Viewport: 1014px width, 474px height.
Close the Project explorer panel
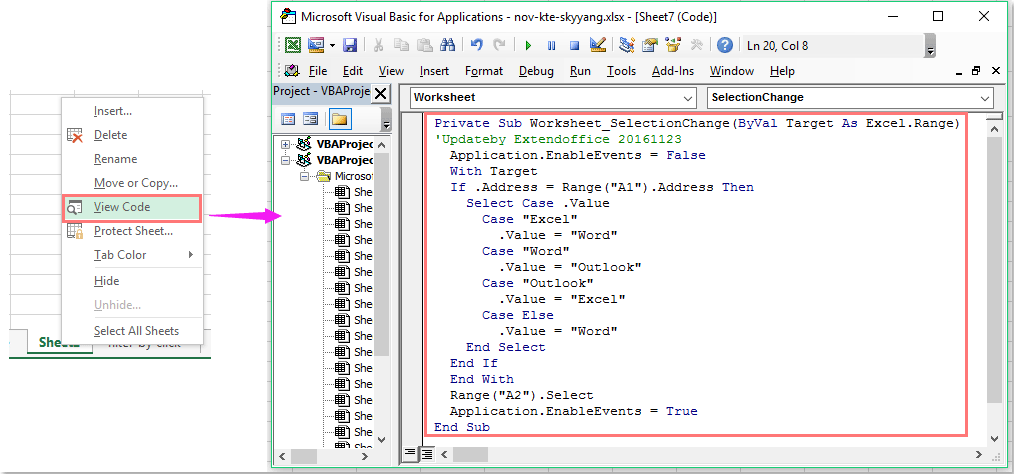(x=380, y=93)
